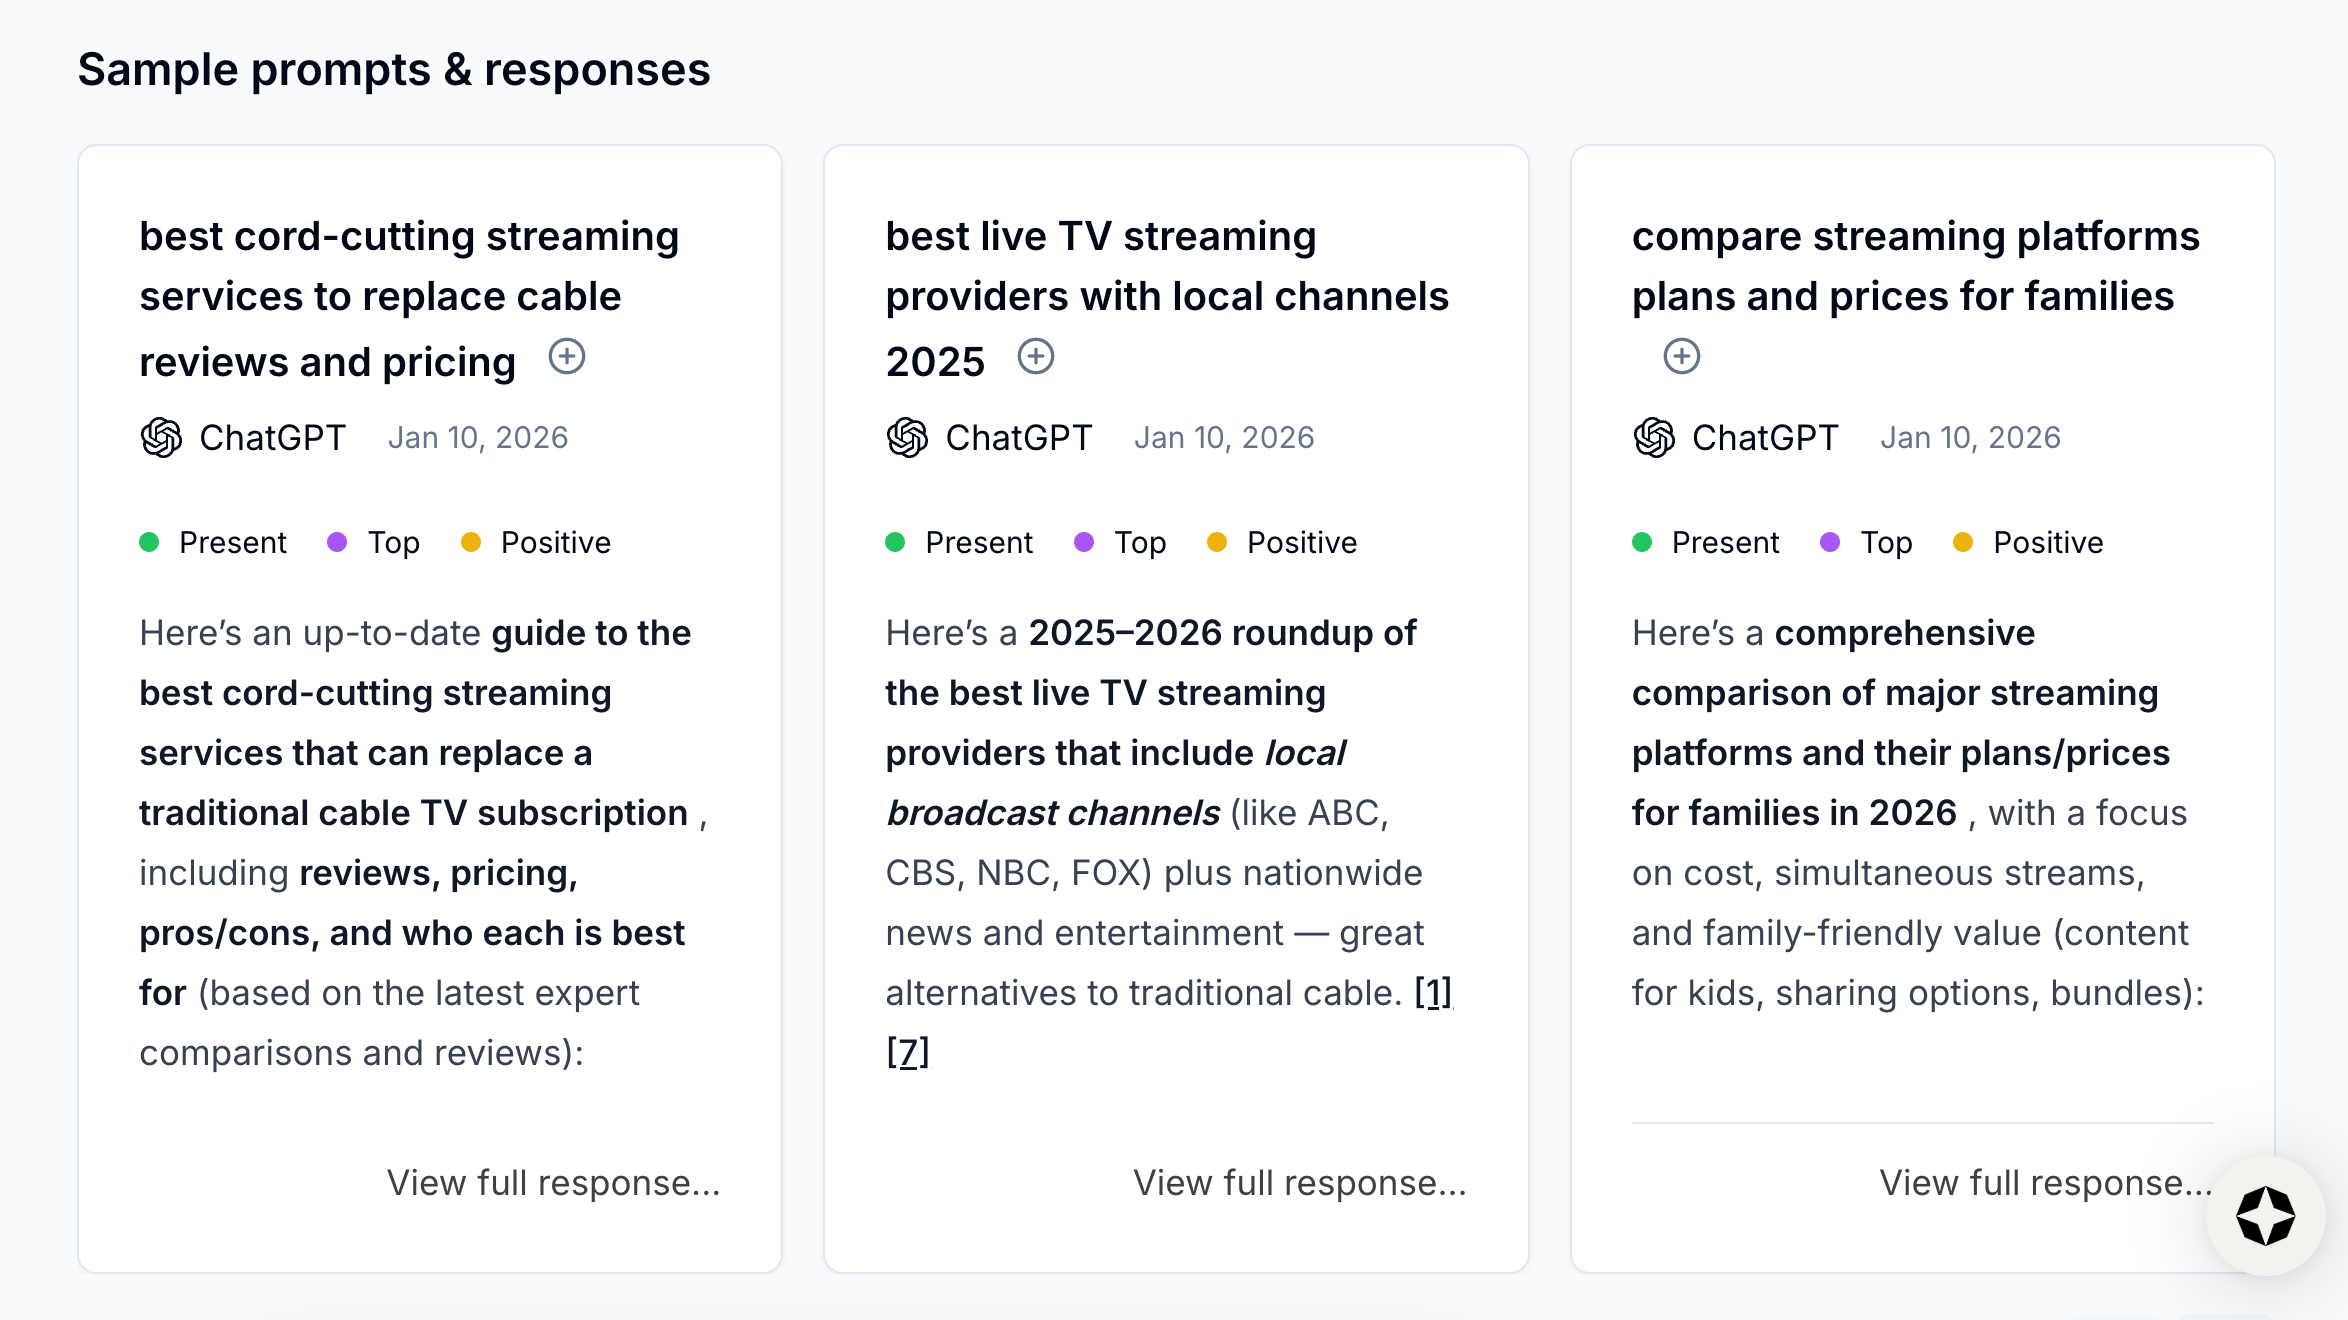Click plus icon beside live TV streaming prompt
This screenshot has height=1320, width=2348.
pyautogui.click(x=1036, y=357)
